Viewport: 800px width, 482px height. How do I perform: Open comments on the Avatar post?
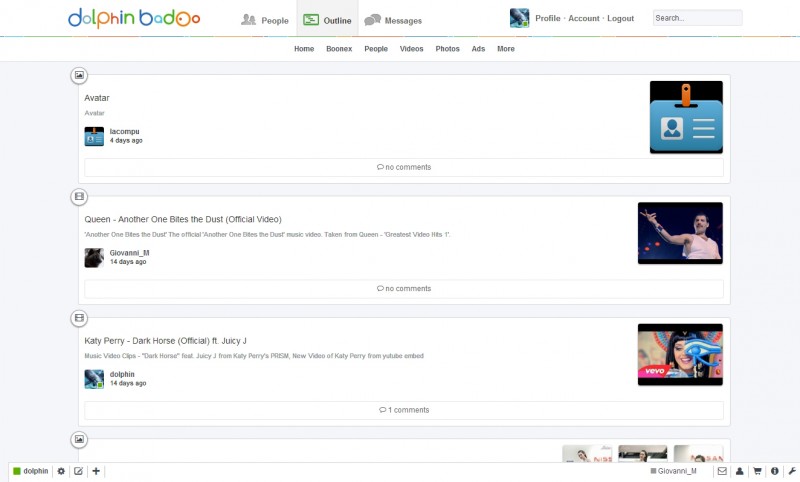point(404,167)
